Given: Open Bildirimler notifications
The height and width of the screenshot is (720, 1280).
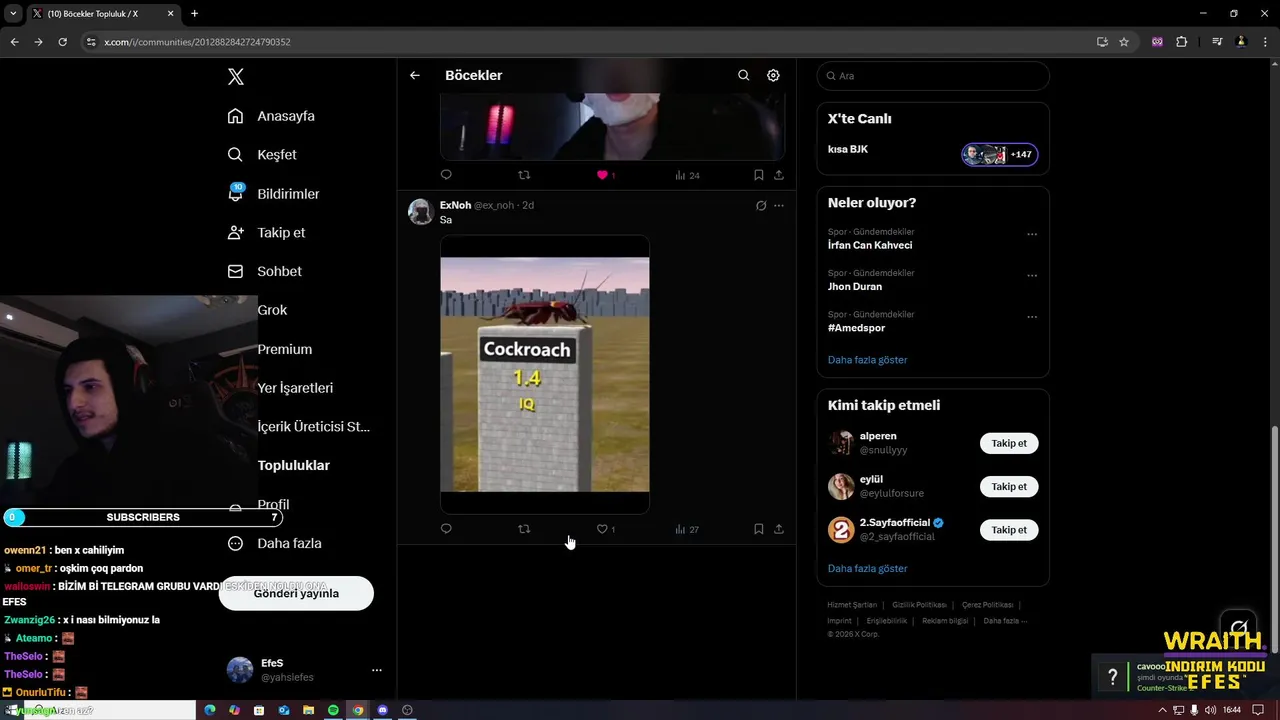Looking at the screenshot, I should tap(273, 194).
